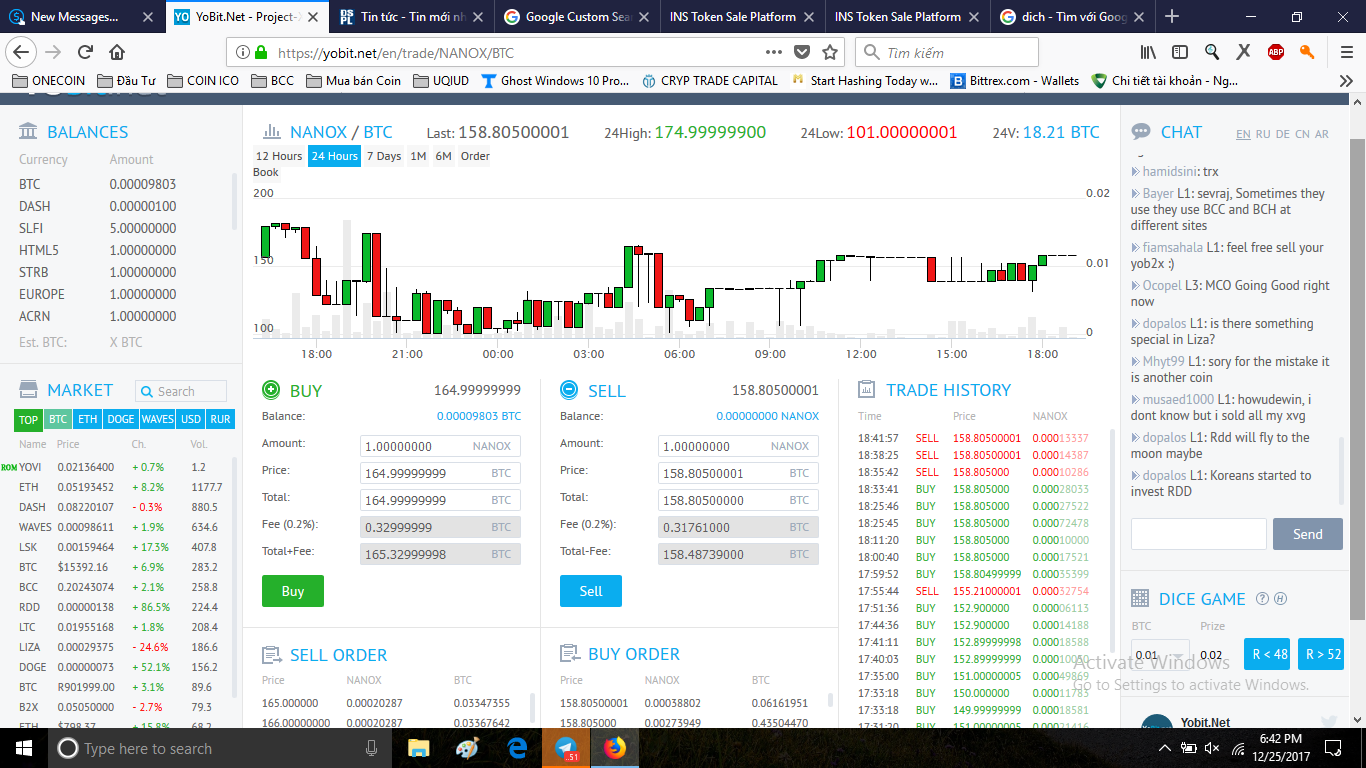Click the chart icon next to NANOX / BTC

(x=271, y=132)
